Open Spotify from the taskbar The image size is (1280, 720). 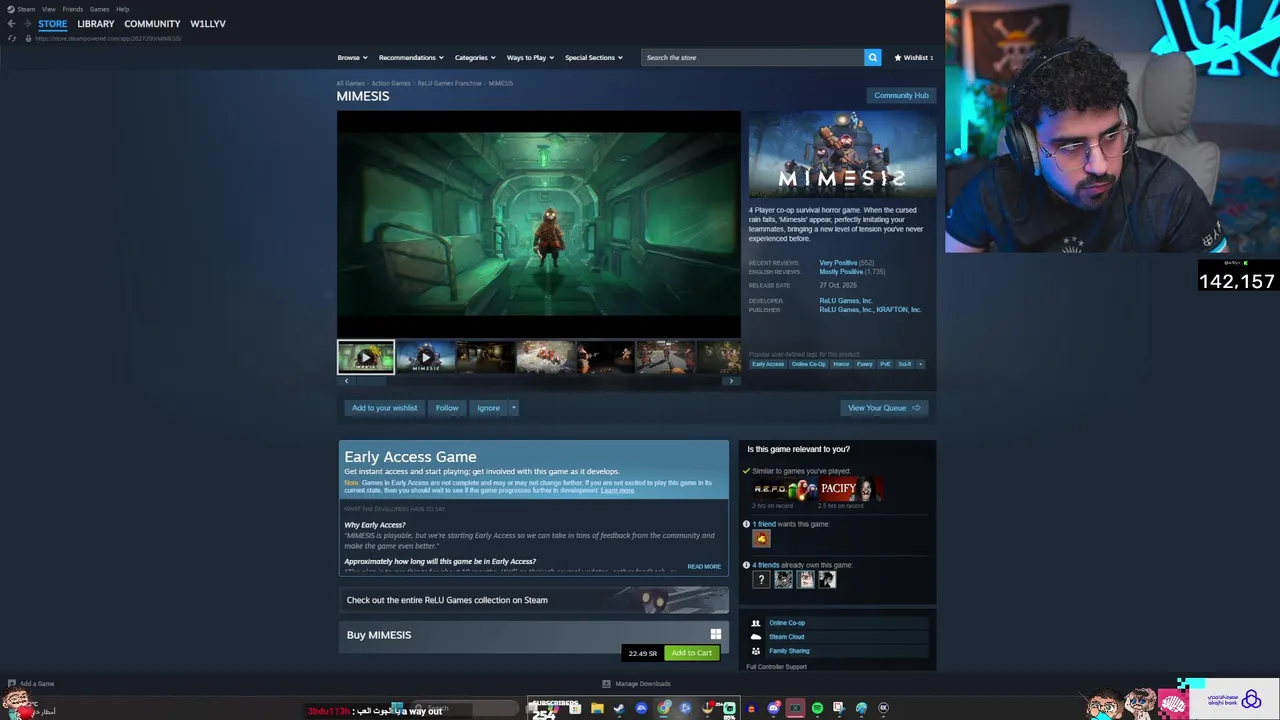(x=817, y=708)
